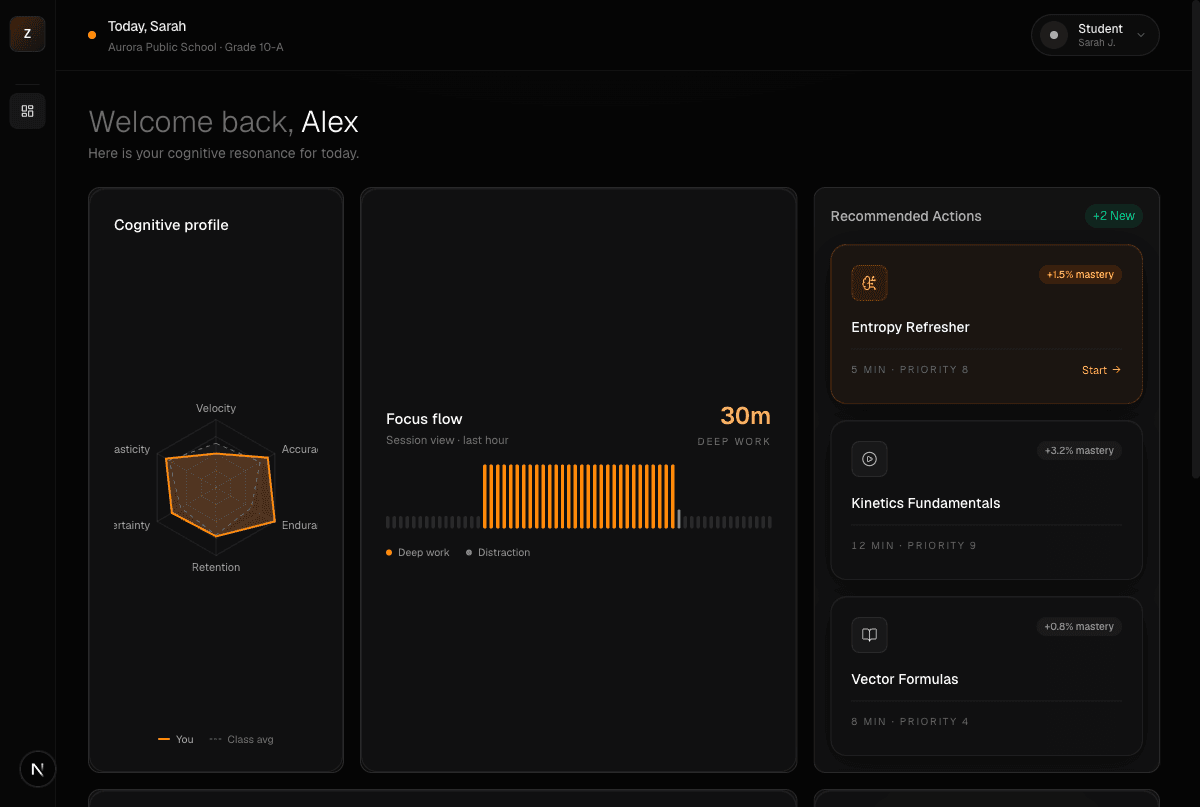Click the Entropy Refresher title
1200x807 pixels.
910,327
